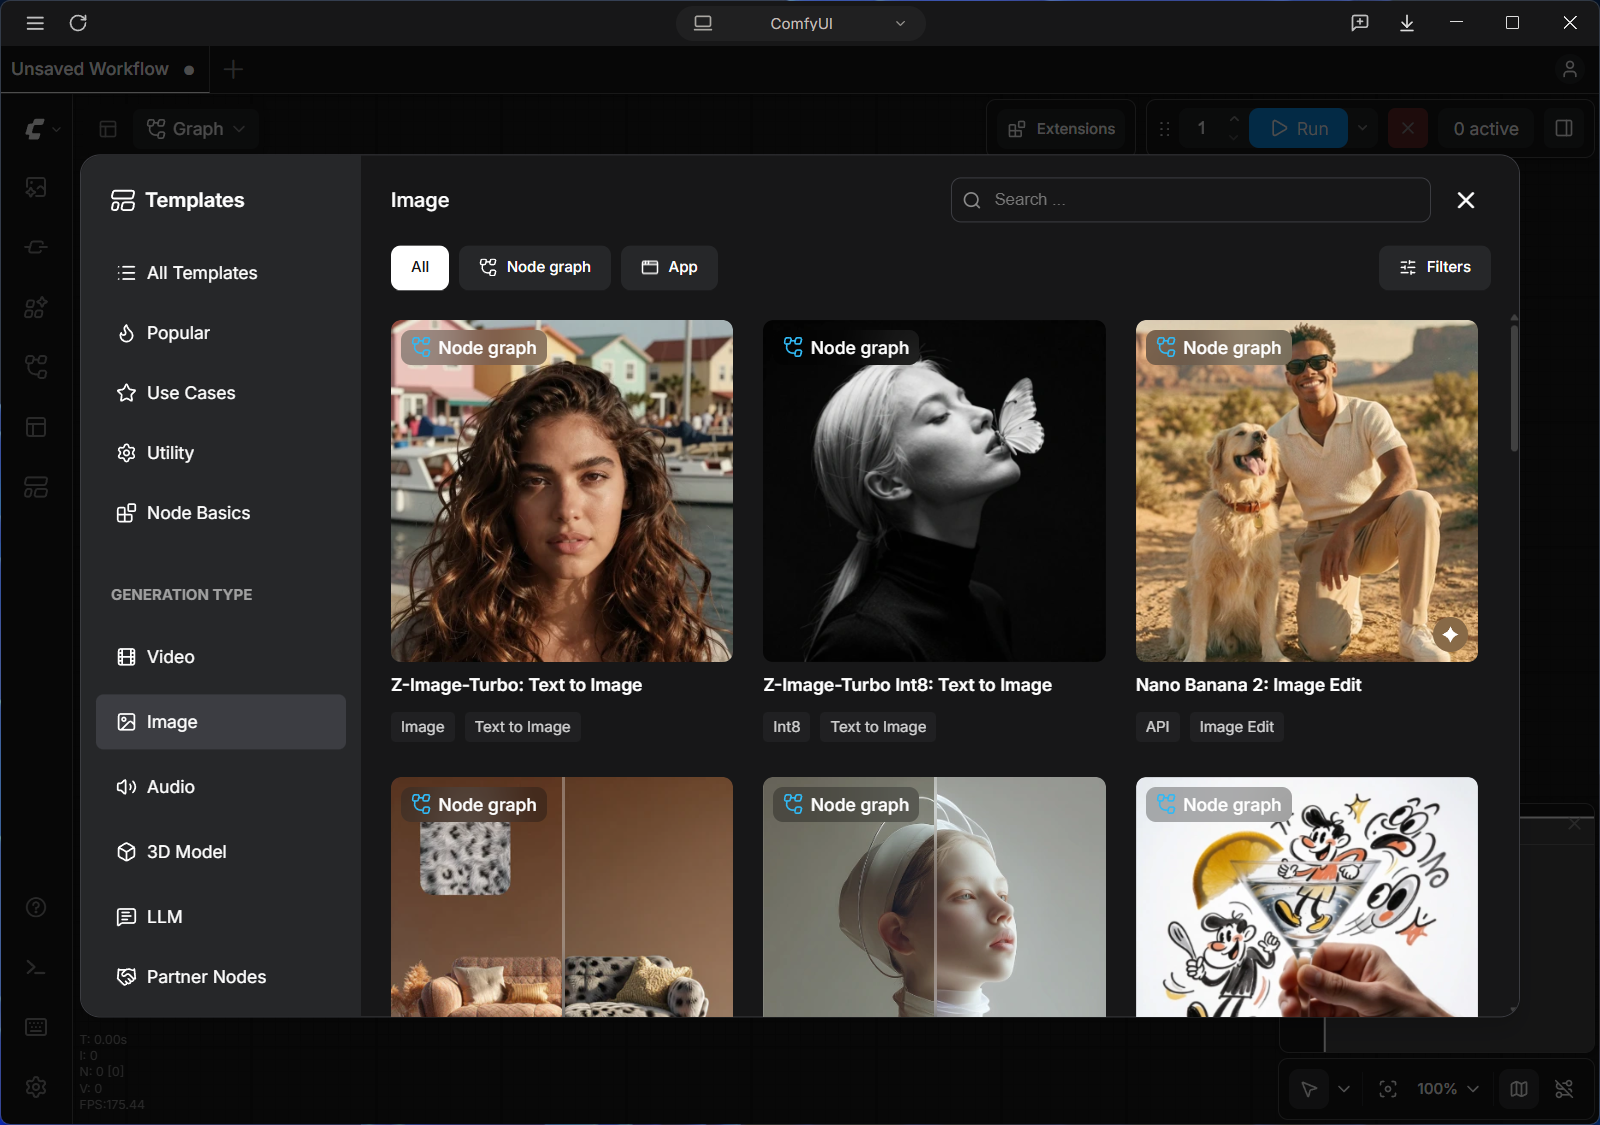Open the 3D Model generation type
This screenshot has height=1125, width=1600.
coord(221,852)
